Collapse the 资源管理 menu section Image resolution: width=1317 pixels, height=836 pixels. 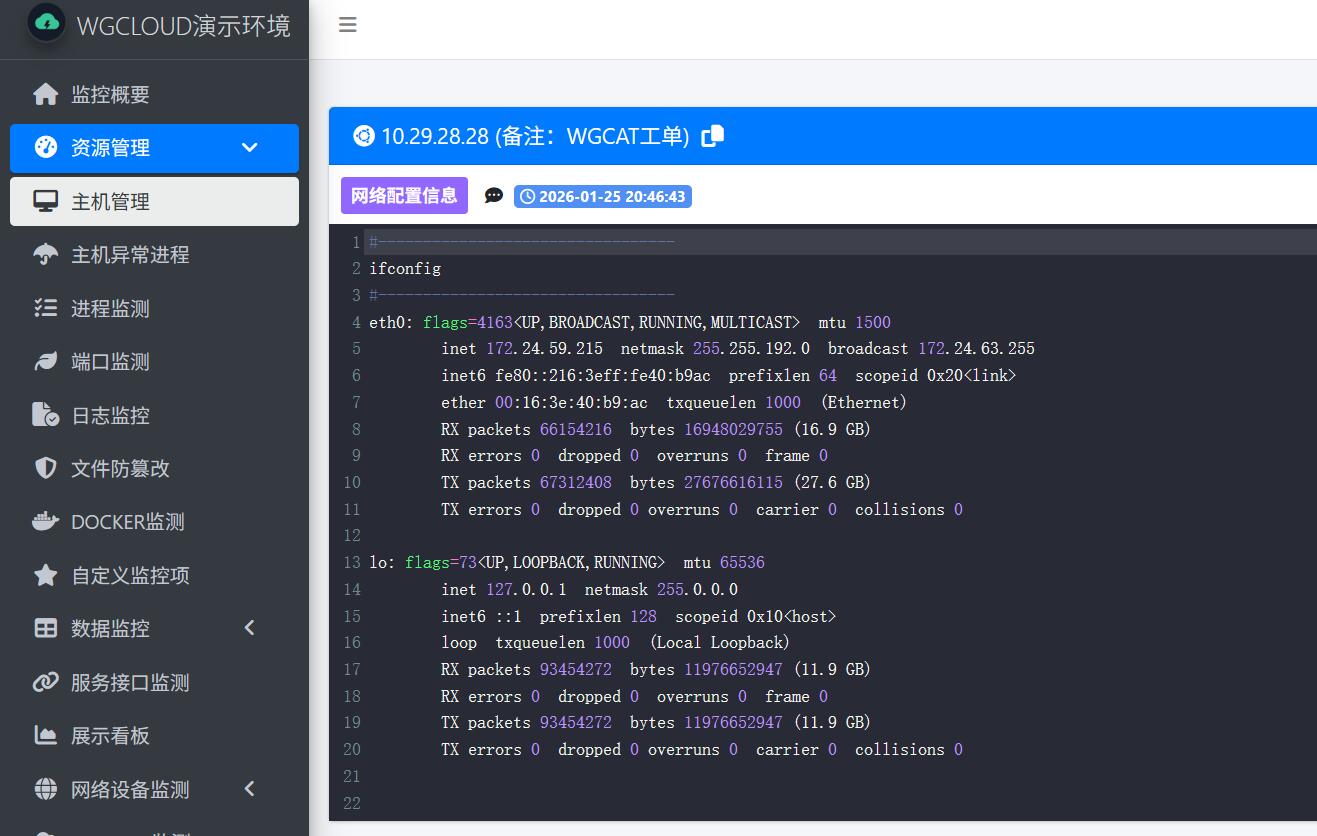pos(248,146)
